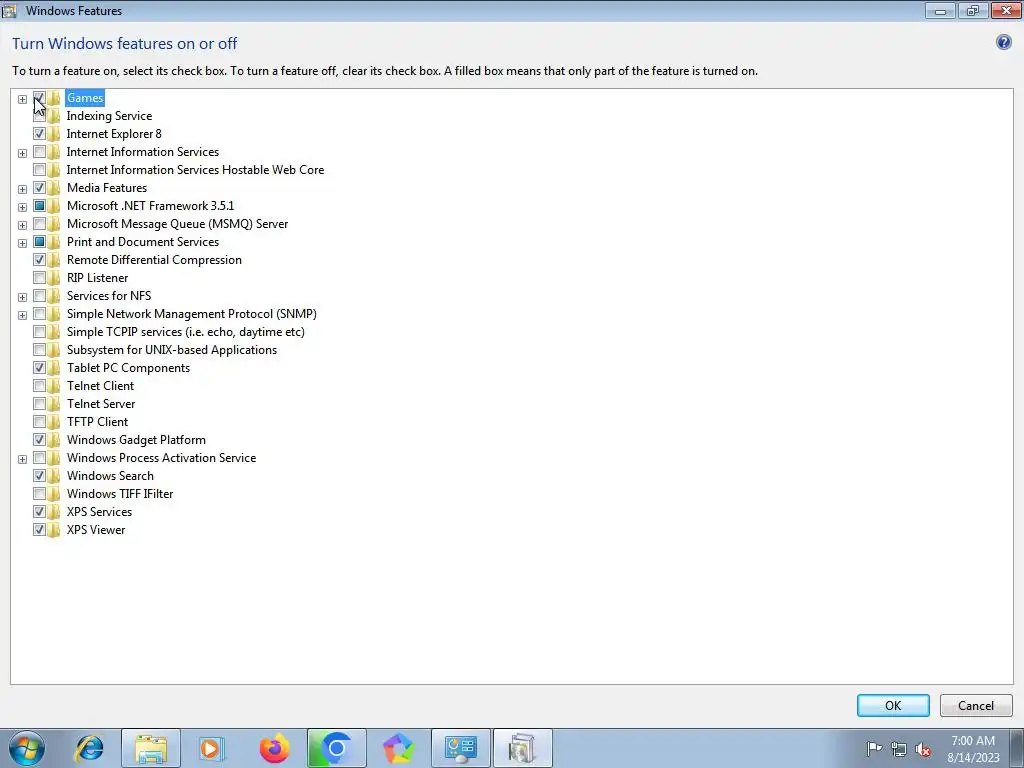This screenshot has width=1024, height=768.
Task: Open the Windows Start menu orb
Action: (x=27, y=748)
